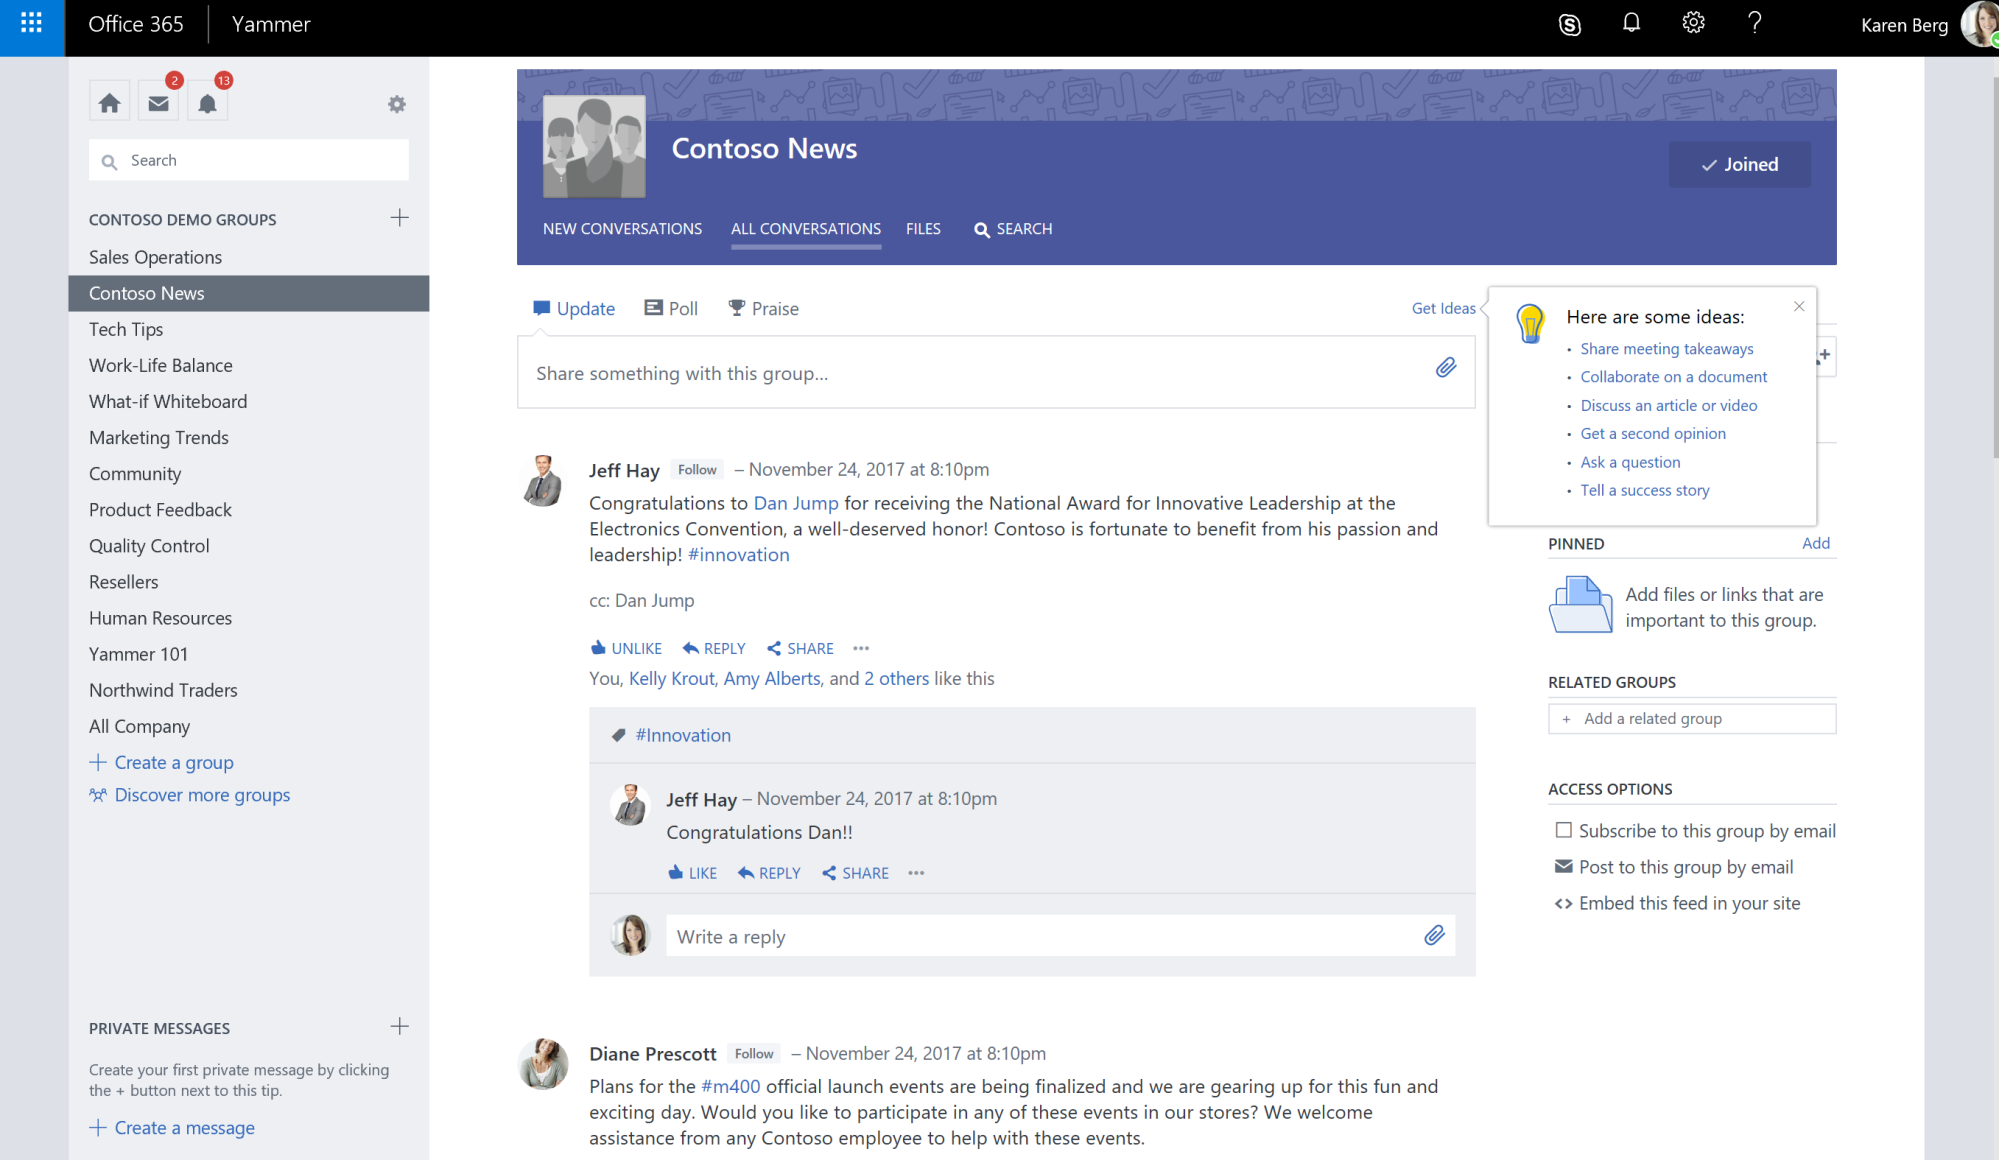
Task: Select the Poll post type
Action: point(671,308)
